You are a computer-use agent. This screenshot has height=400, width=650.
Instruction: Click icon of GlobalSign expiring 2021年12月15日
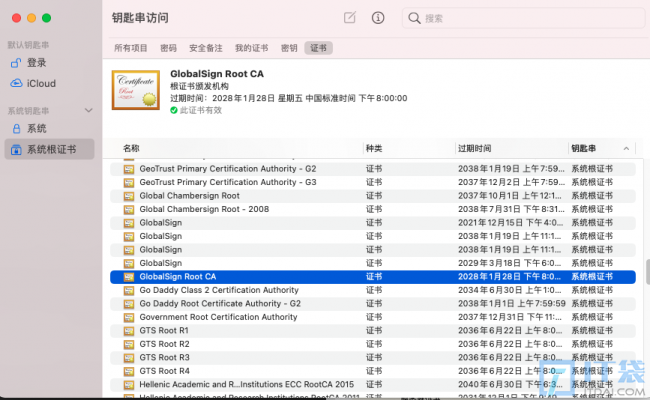click(x=129, y=223)
